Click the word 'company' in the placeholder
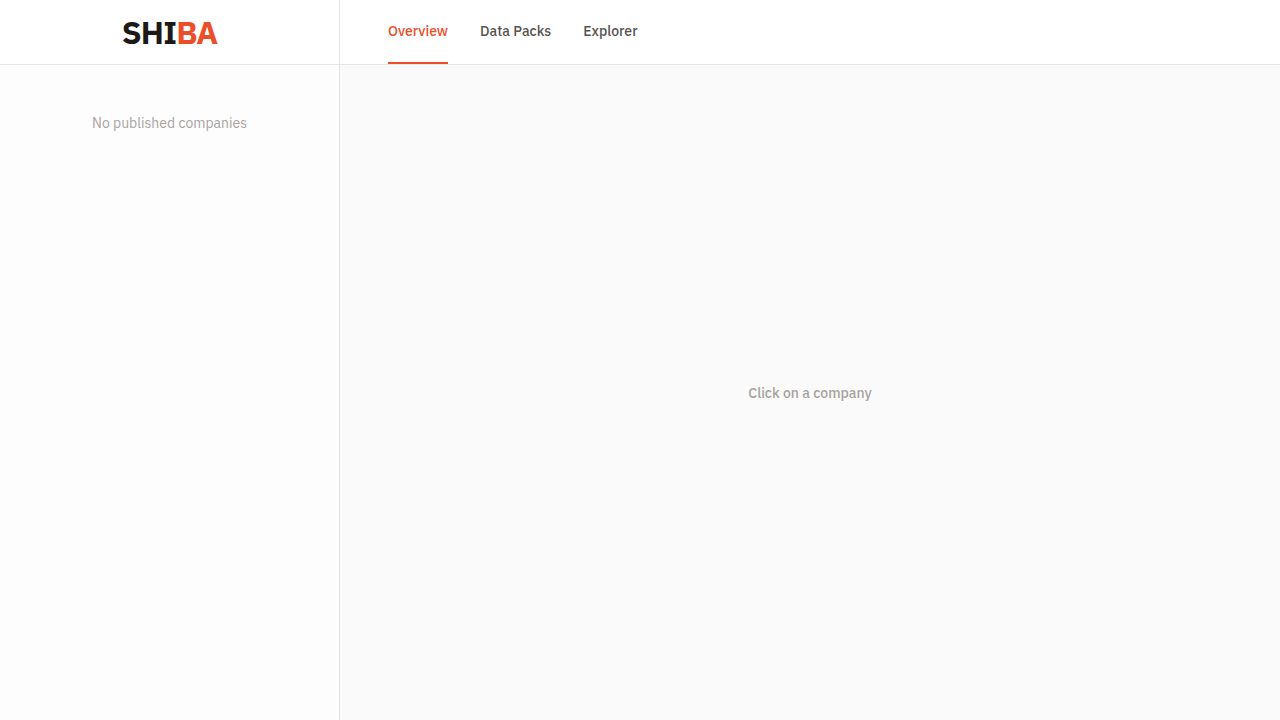This screenshot has height=720, width=1280. 842,393
